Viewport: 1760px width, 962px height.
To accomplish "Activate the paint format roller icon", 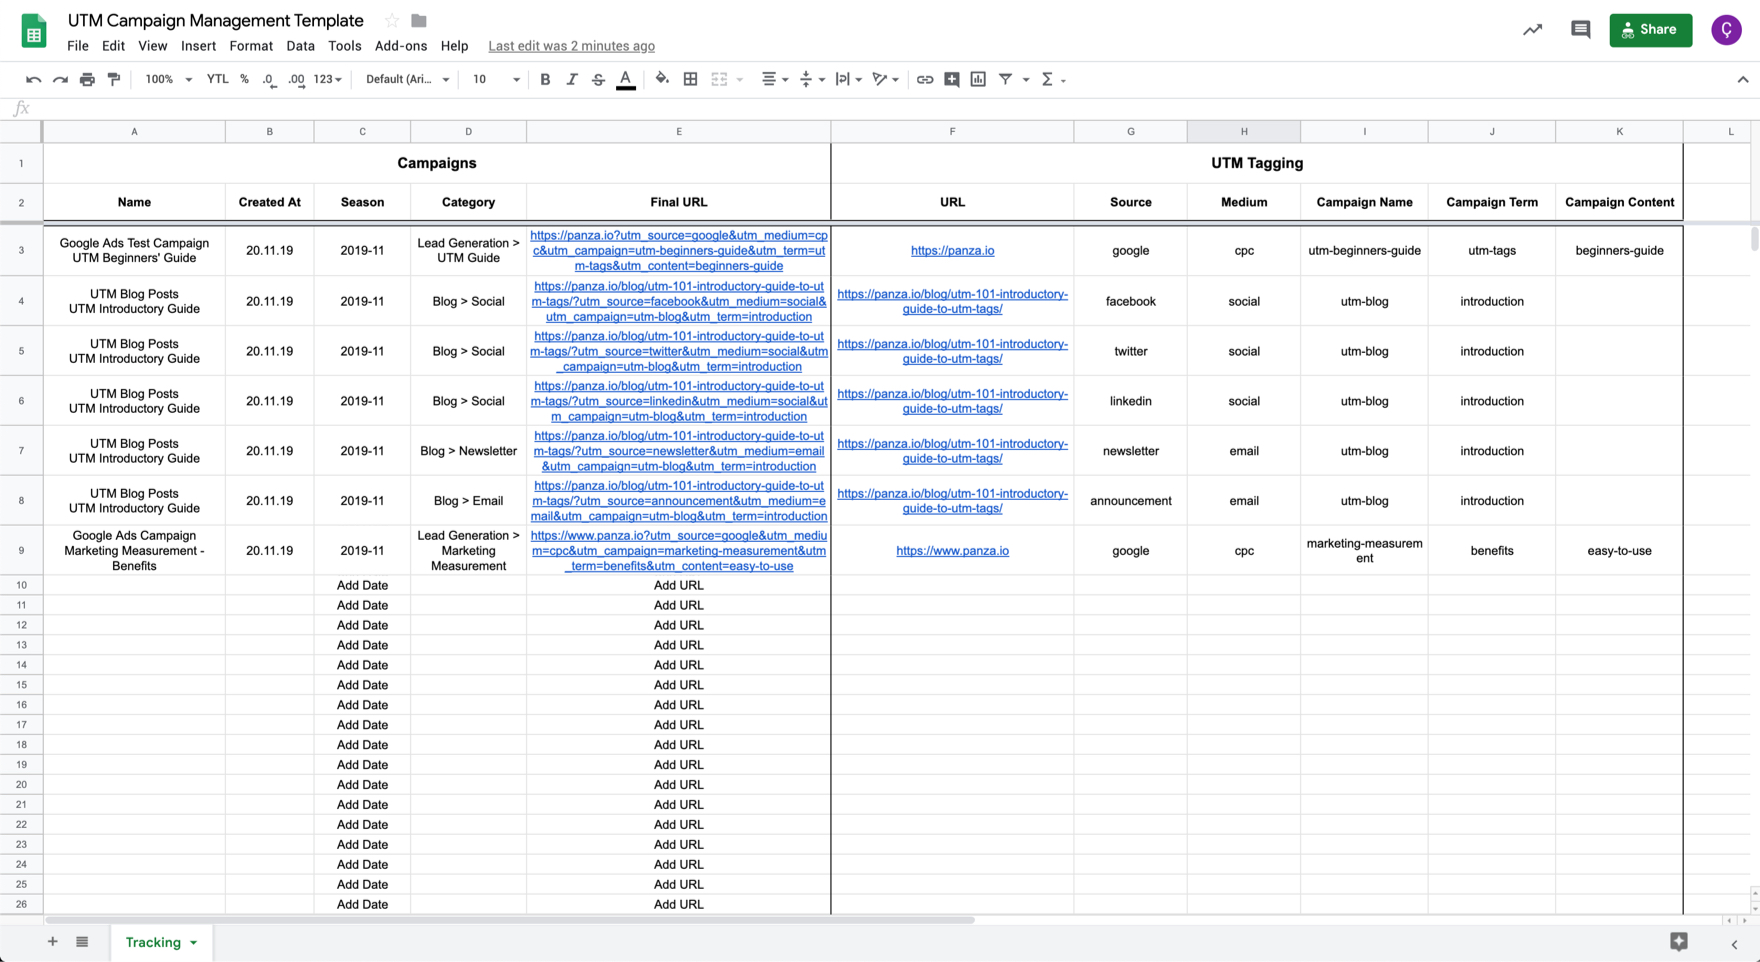I will pos(114,79).
